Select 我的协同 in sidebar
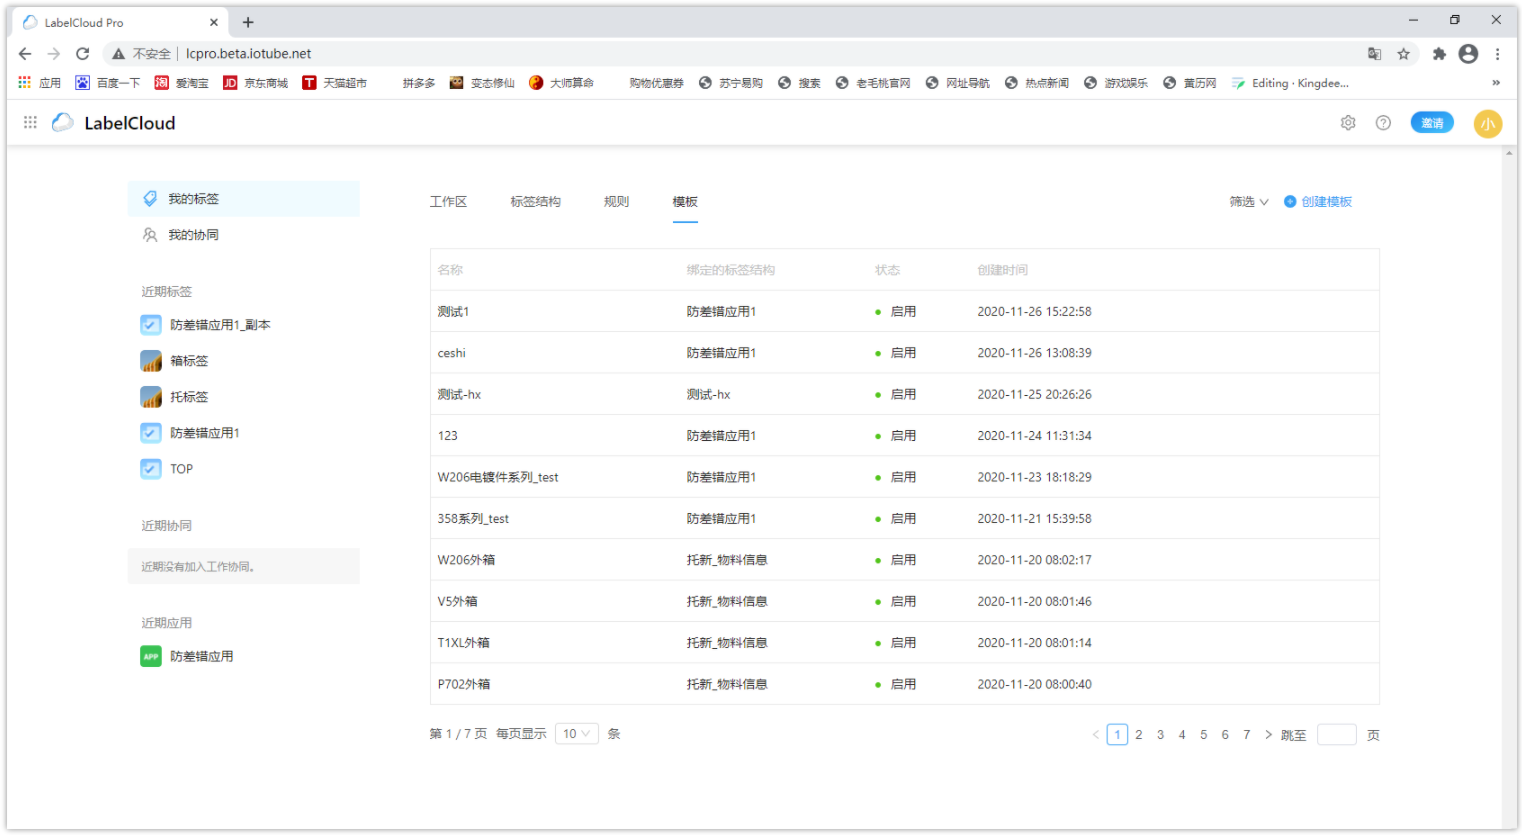Image resolution: width=1522 pixels, height=835 pixels. pos(244,235)
